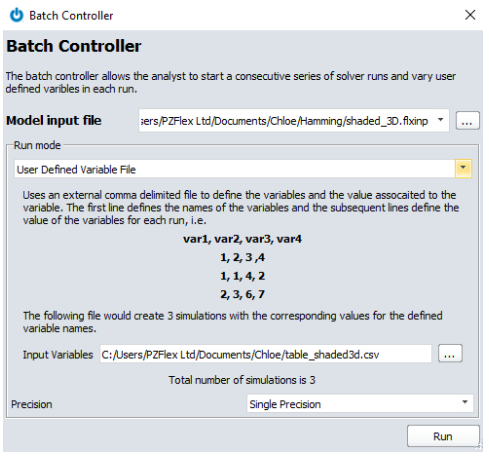Click the Input Variables label
Viewport: 489px width, 456px height.
[x=58, y=354]
